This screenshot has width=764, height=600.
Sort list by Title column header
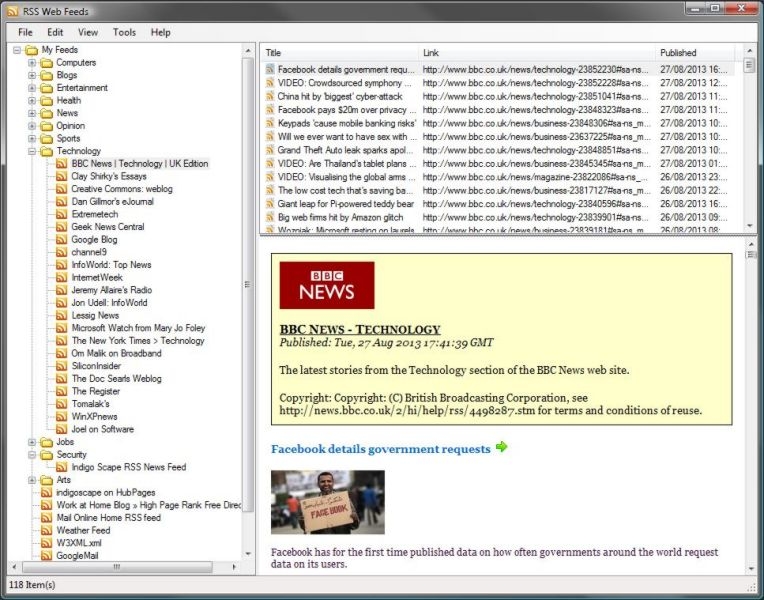[340, 53]
